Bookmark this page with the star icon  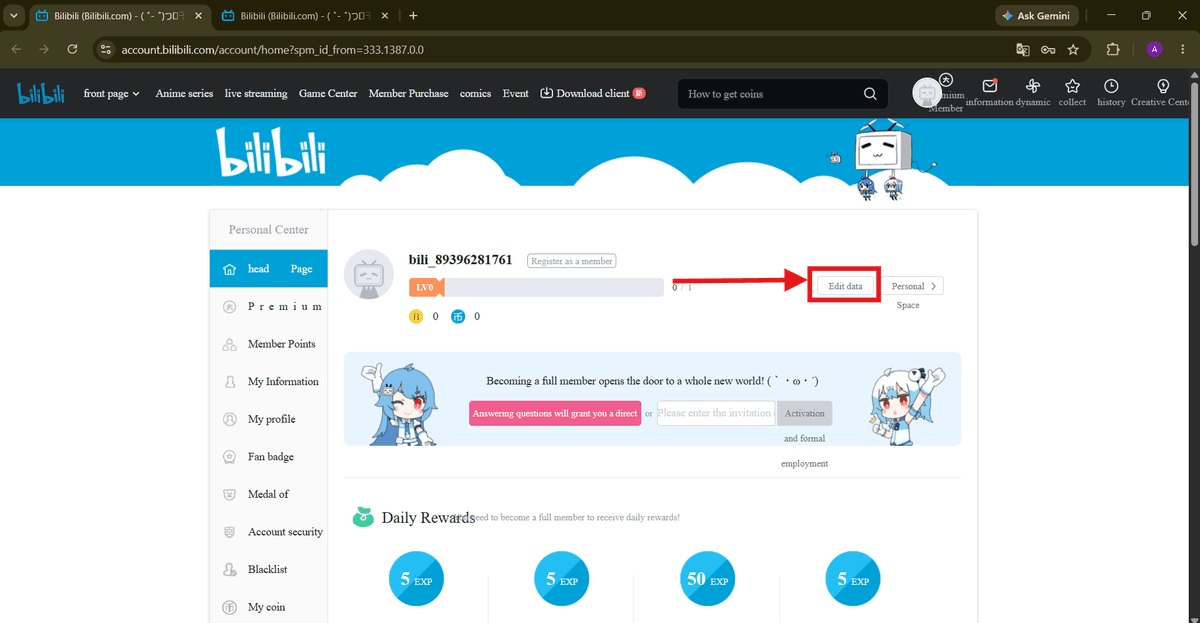click(1073, 49)
